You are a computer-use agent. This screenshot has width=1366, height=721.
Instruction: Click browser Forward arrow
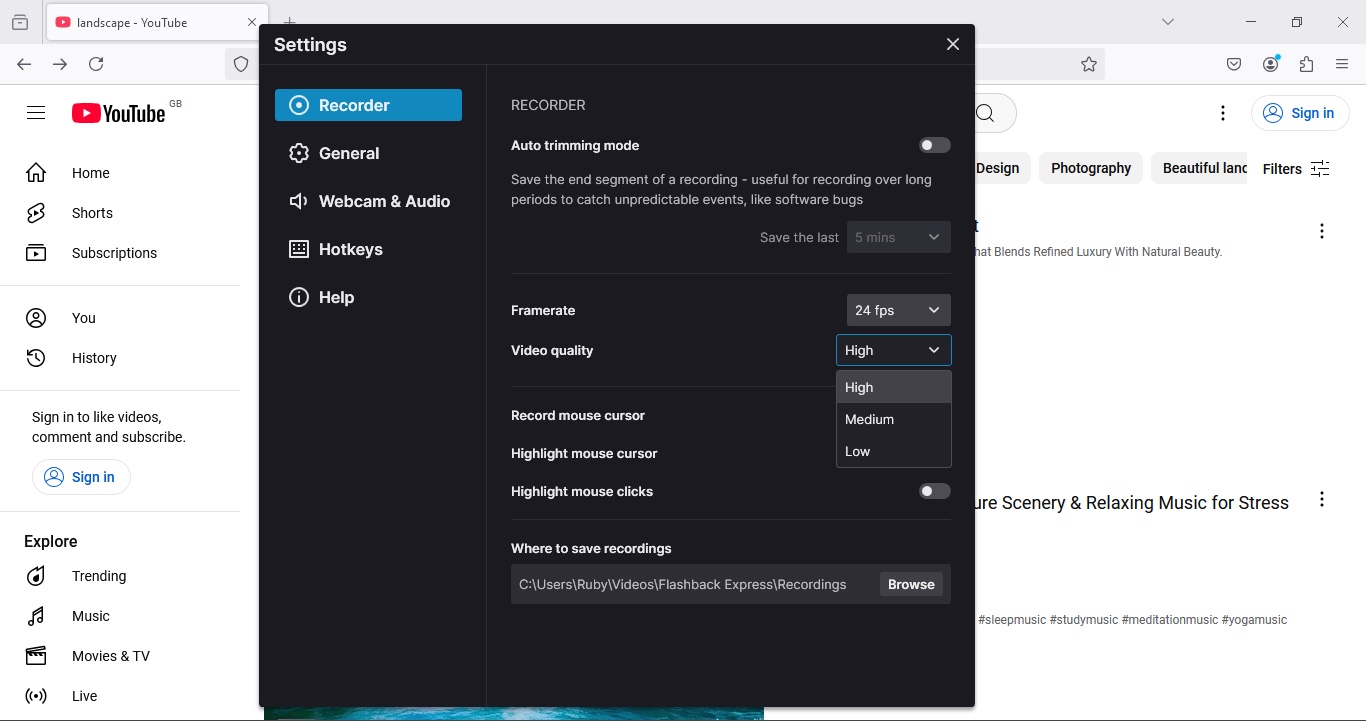pos(60,64)
